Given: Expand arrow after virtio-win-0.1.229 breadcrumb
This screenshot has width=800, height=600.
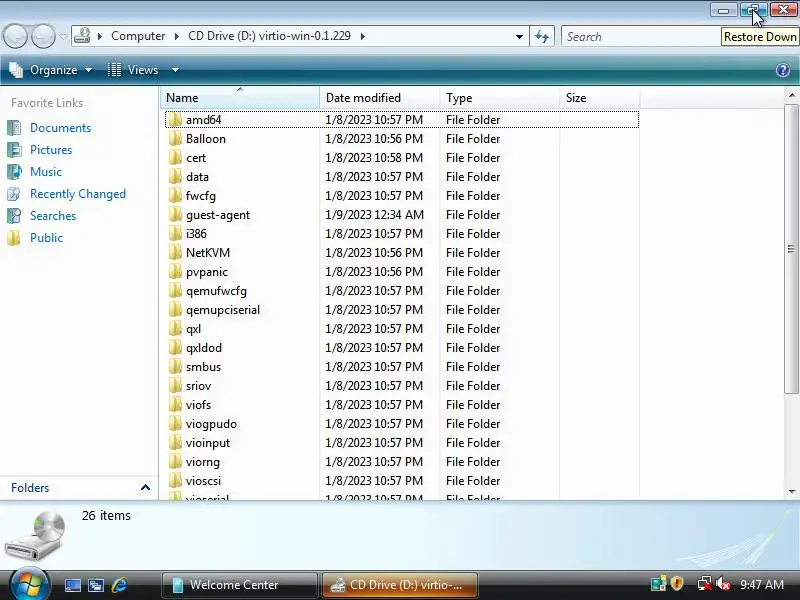Looking at the screenshot, I should [363, 36].
